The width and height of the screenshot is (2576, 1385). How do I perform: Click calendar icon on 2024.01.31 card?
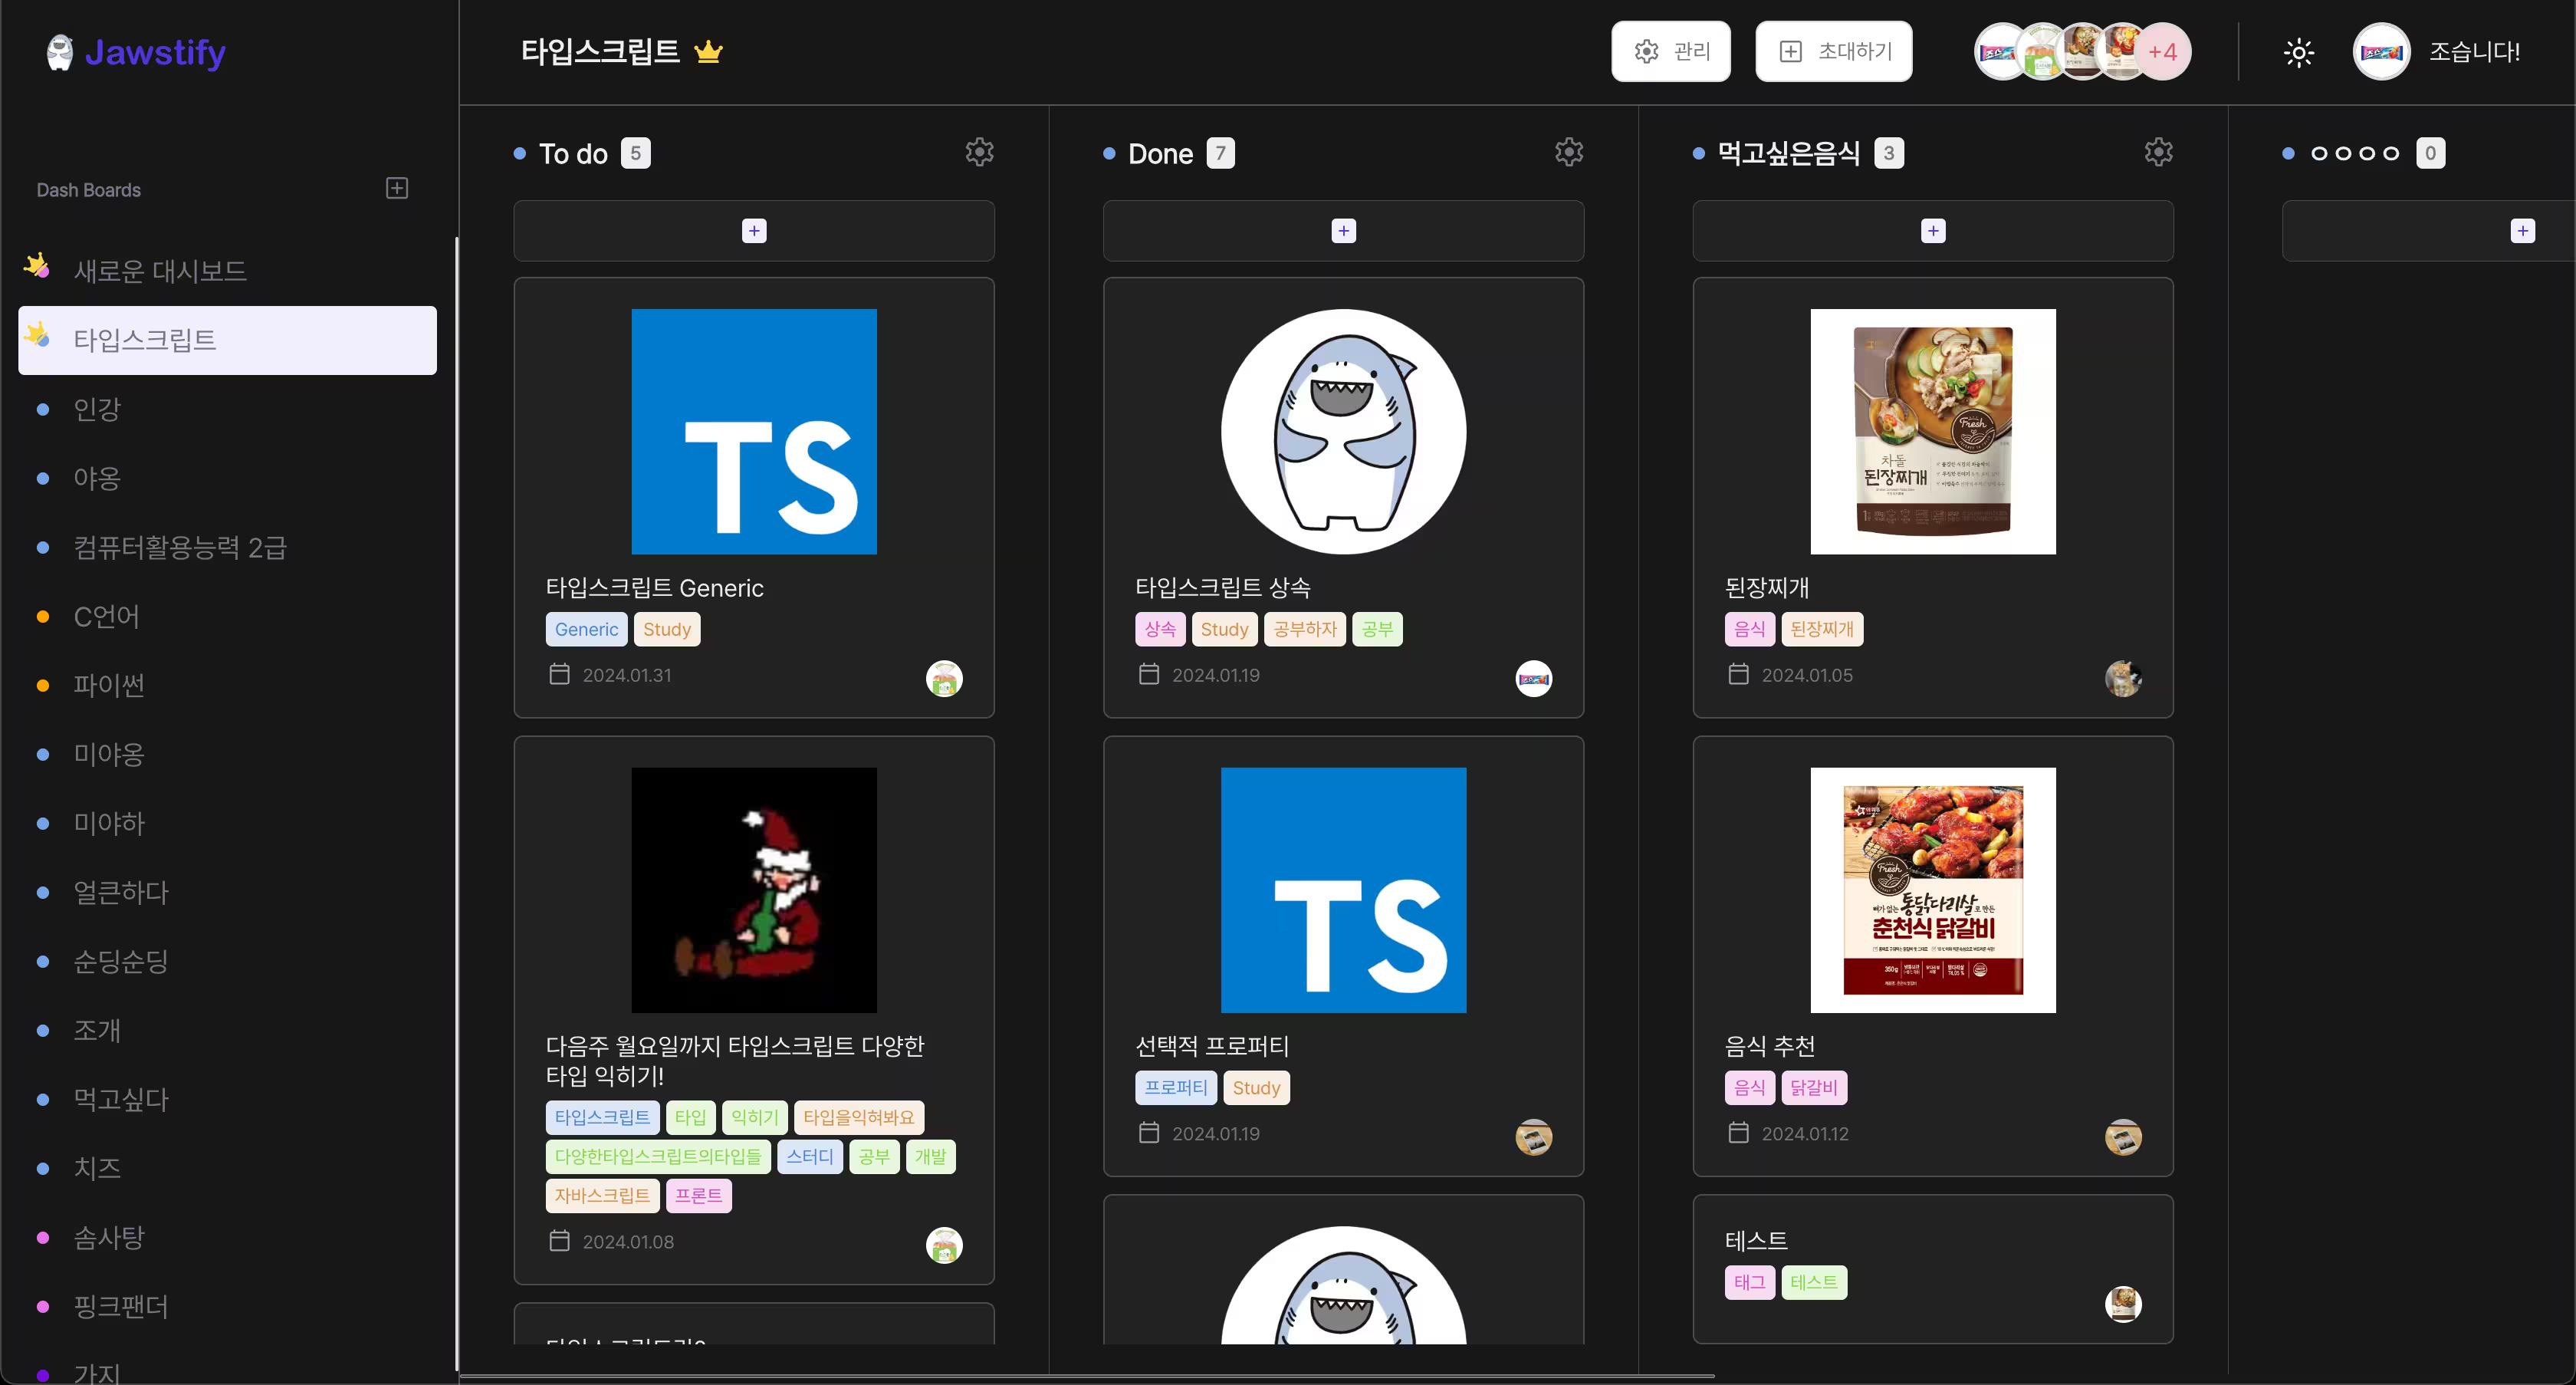559,675
